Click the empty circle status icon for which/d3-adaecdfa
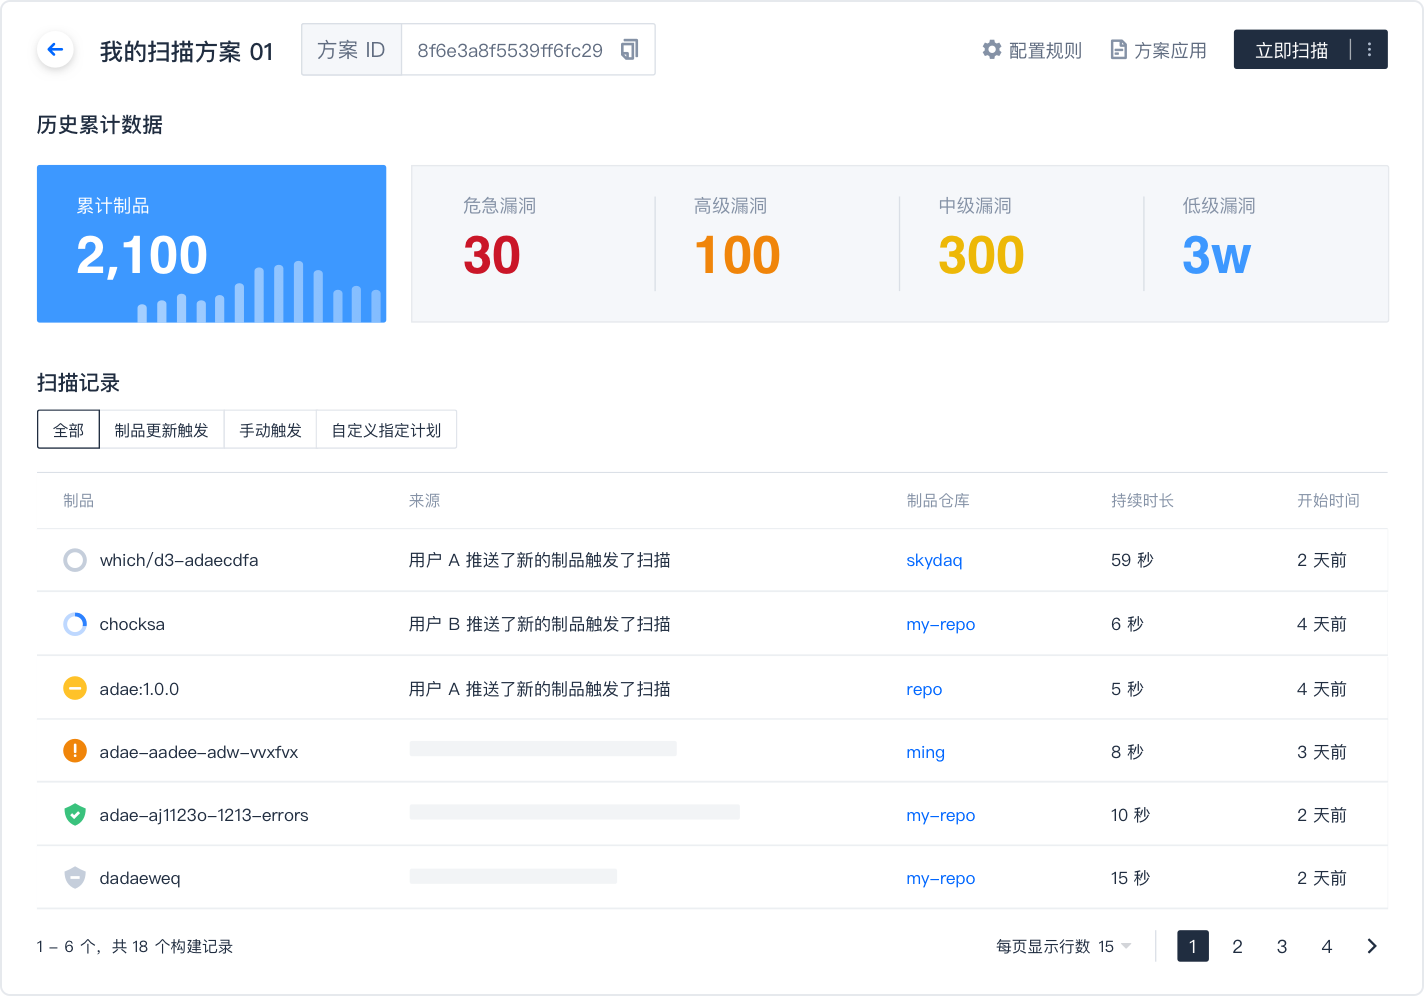1424x996 pixels. pos(75,560)
